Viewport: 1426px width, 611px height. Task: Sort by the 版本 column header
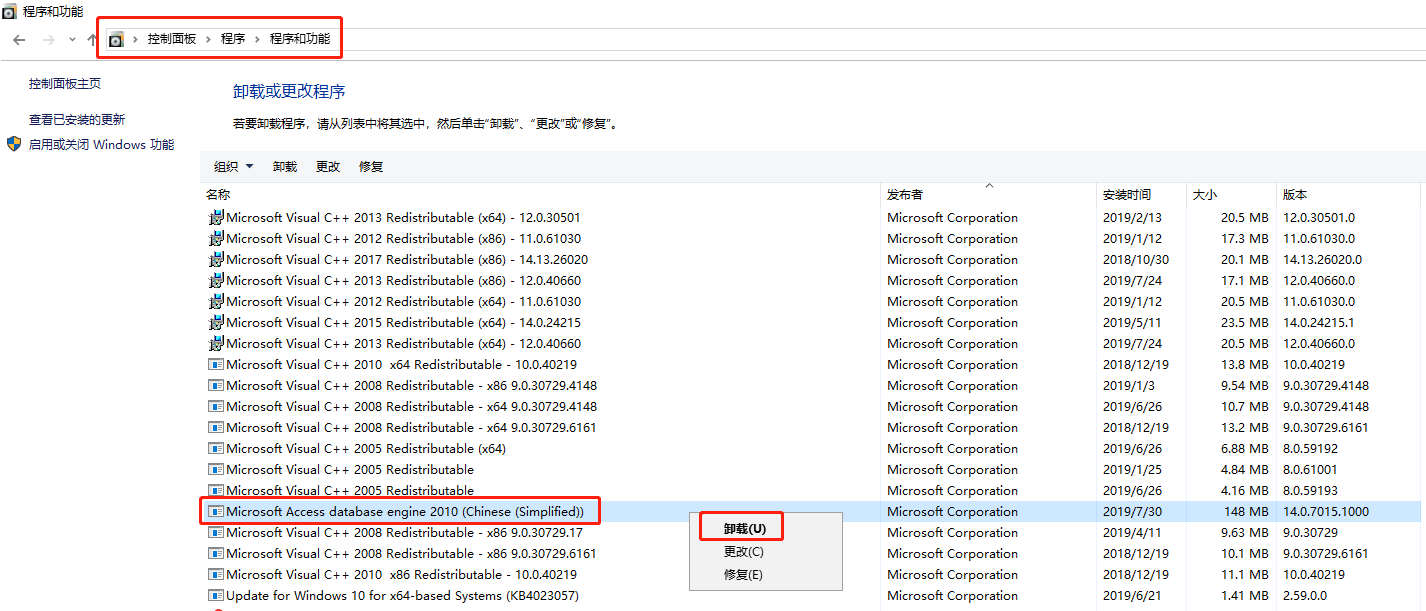1349,195
